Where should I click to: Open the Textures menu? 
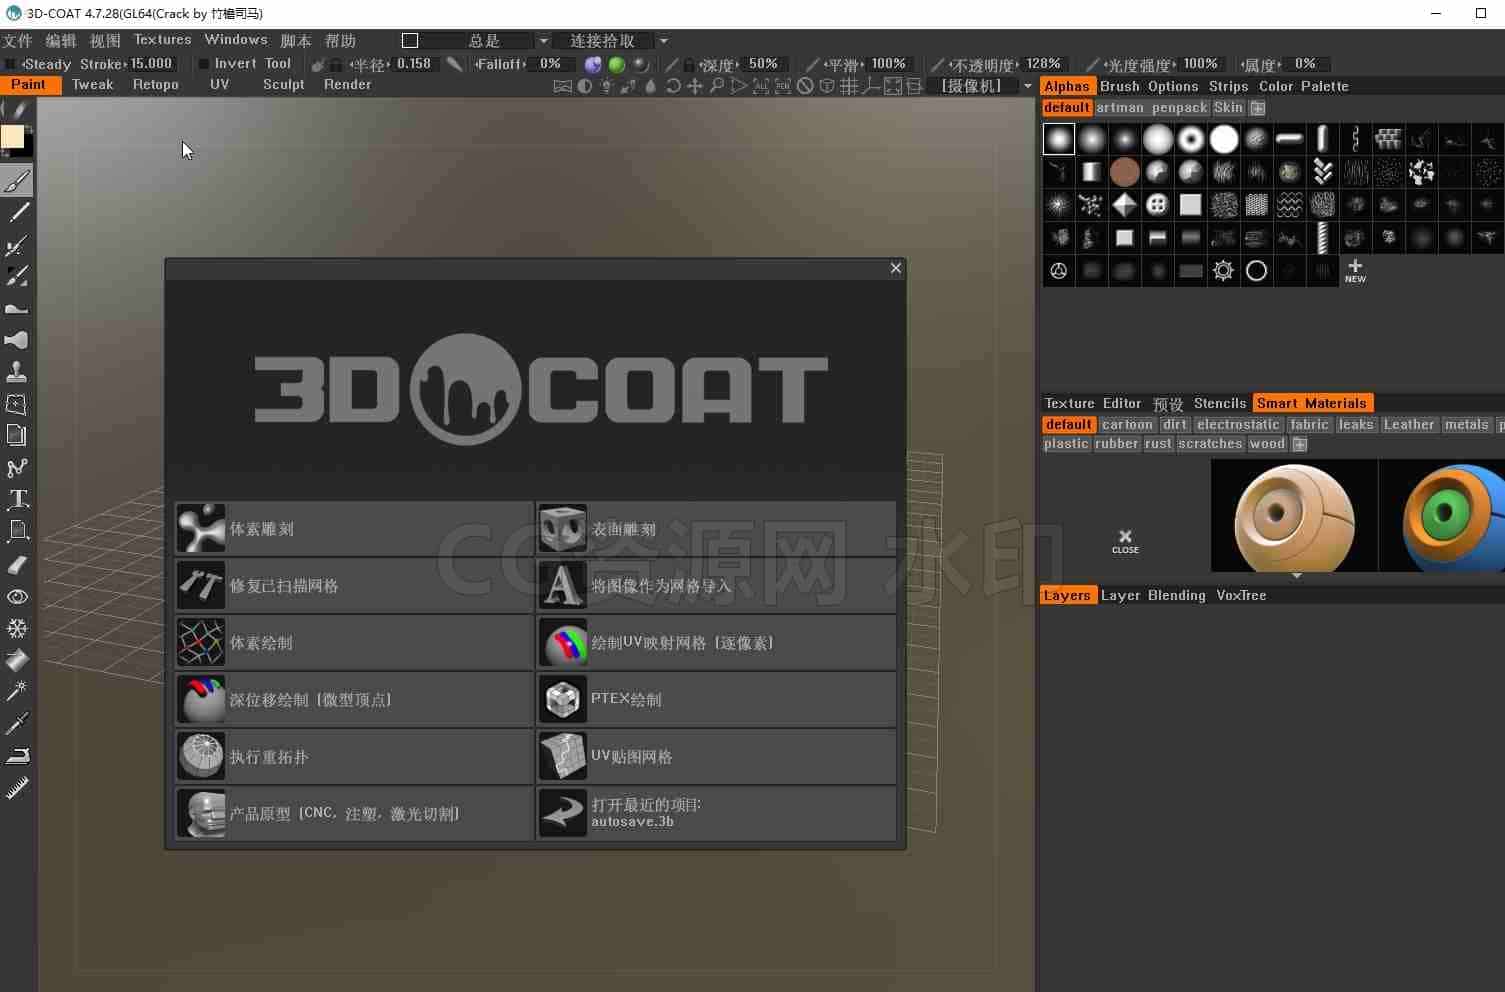pyautogui.click(x=162, y=40)
